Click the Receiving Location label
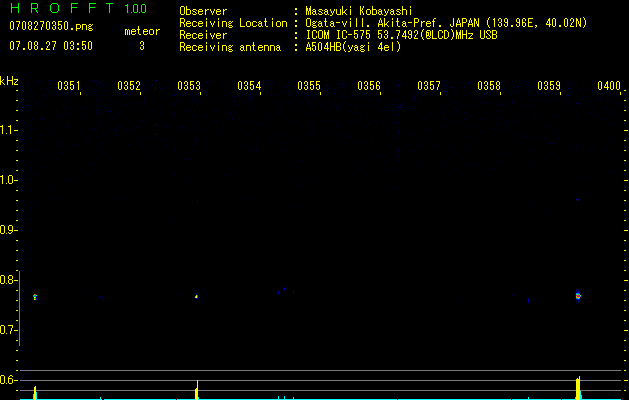The image size is (629, 400). tap(233, 23)
